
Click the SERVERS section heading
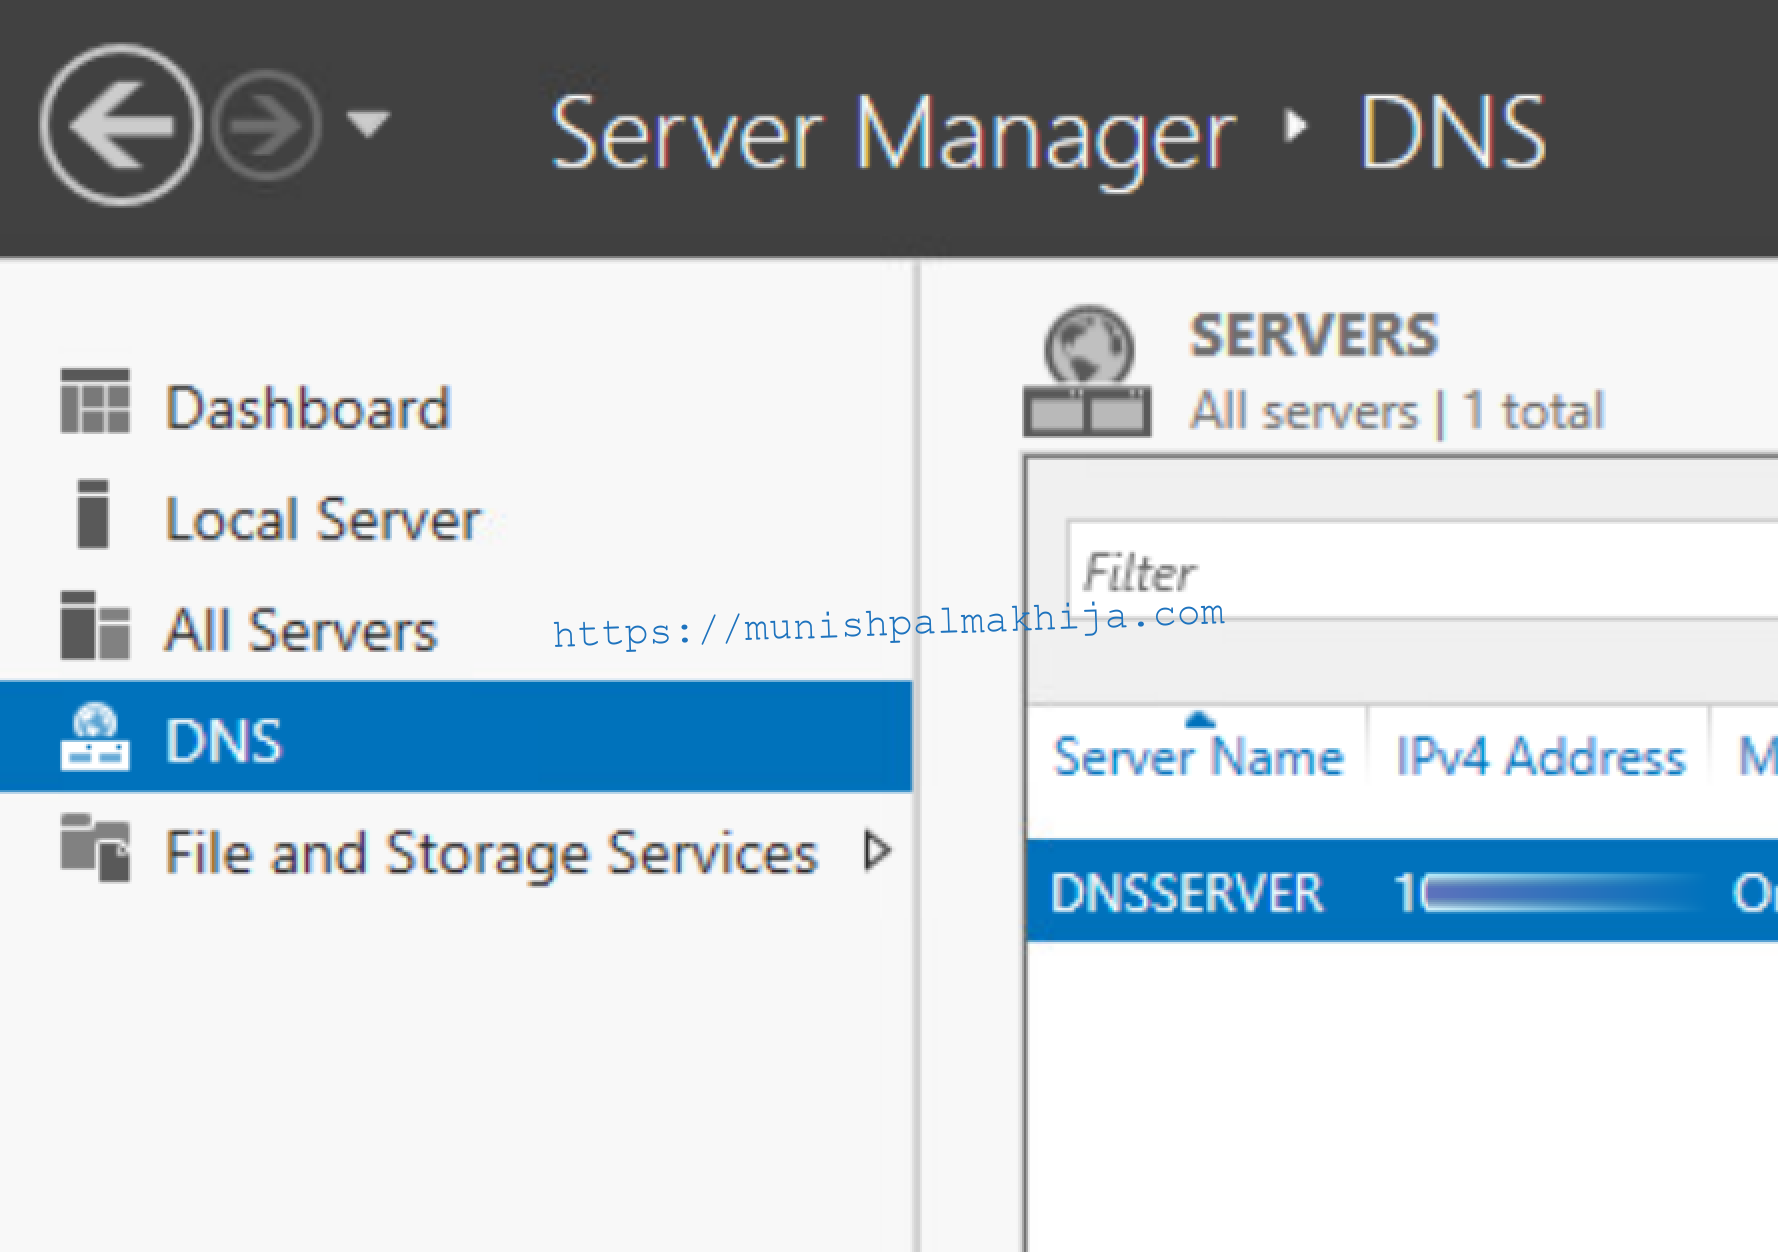[x=1313, y=335]
